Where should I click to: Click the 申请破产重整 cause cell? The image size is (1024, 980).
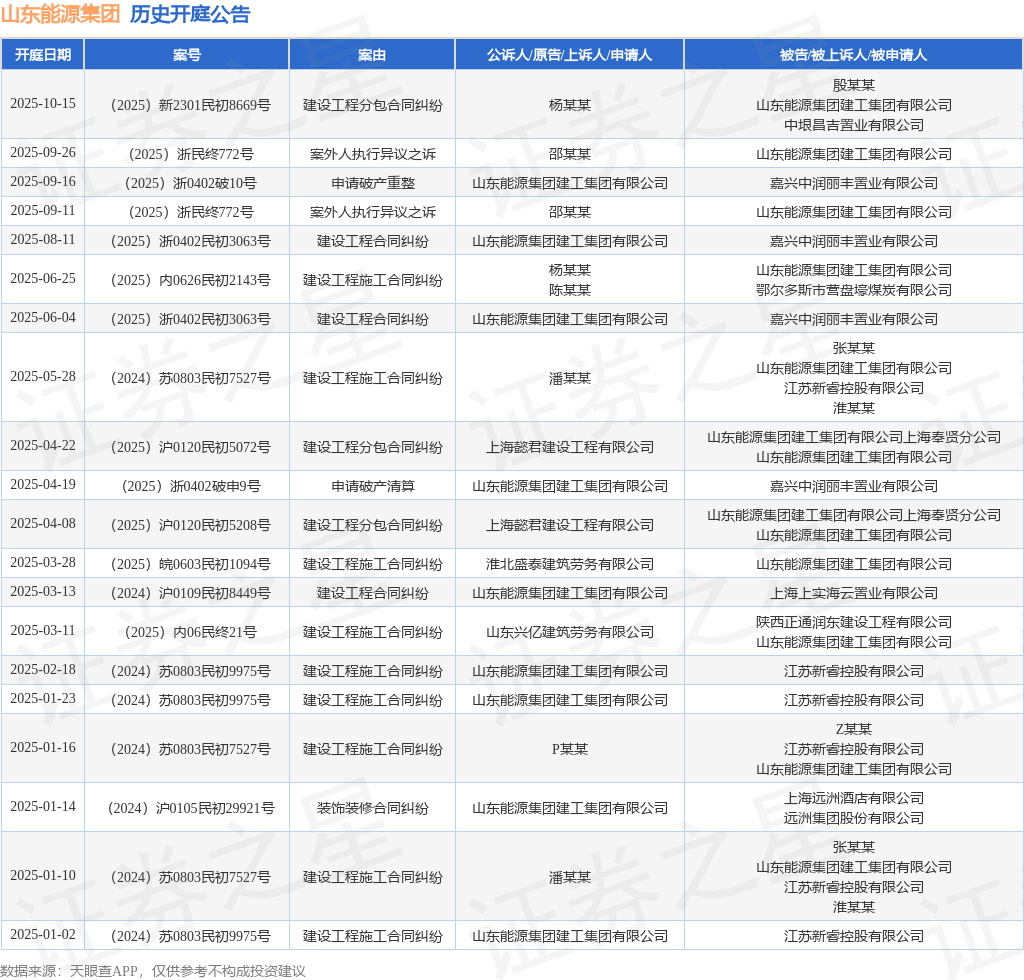[372, 183]
